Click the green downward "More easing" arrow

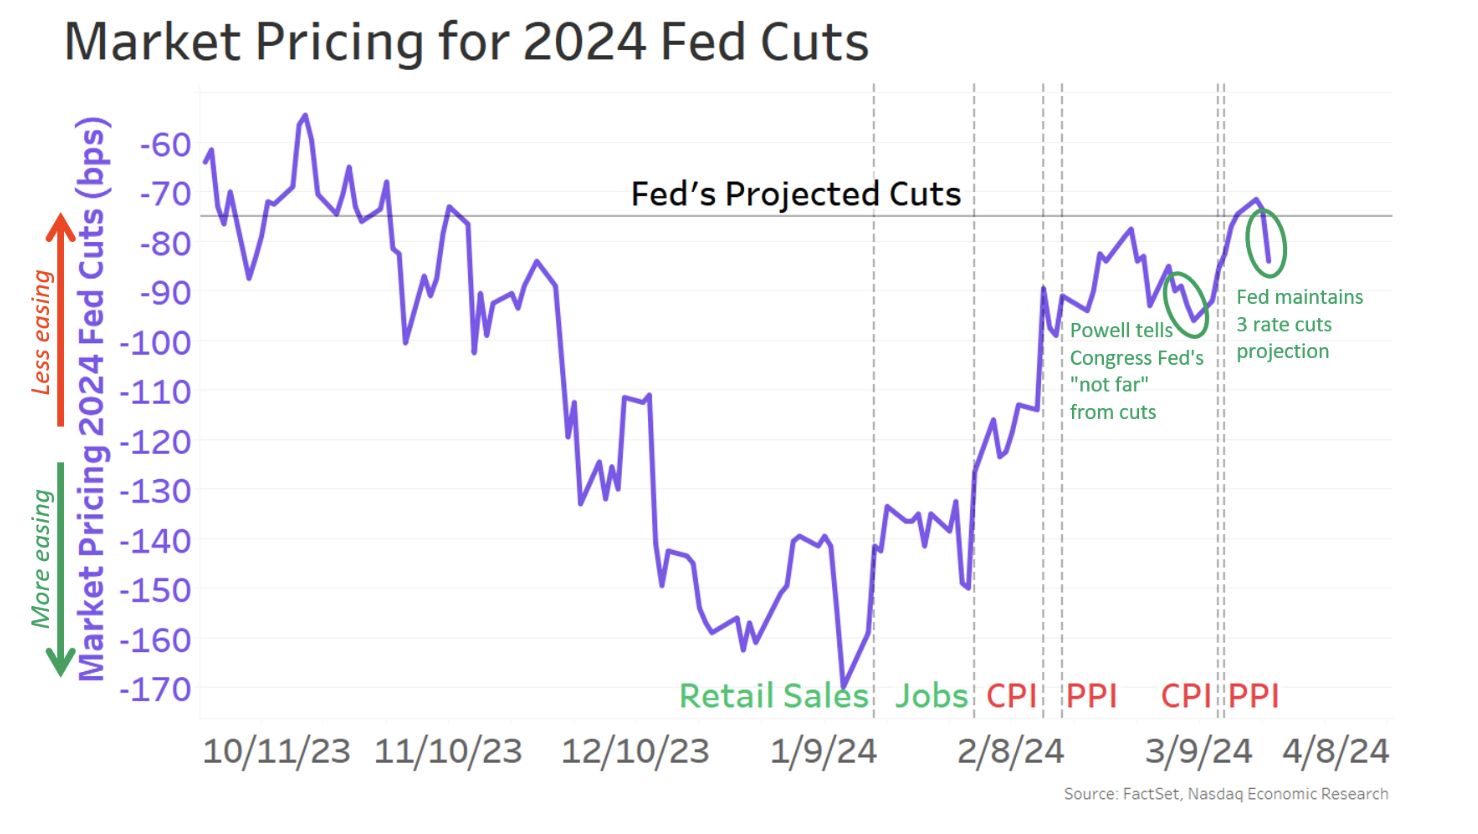(61, 568)
